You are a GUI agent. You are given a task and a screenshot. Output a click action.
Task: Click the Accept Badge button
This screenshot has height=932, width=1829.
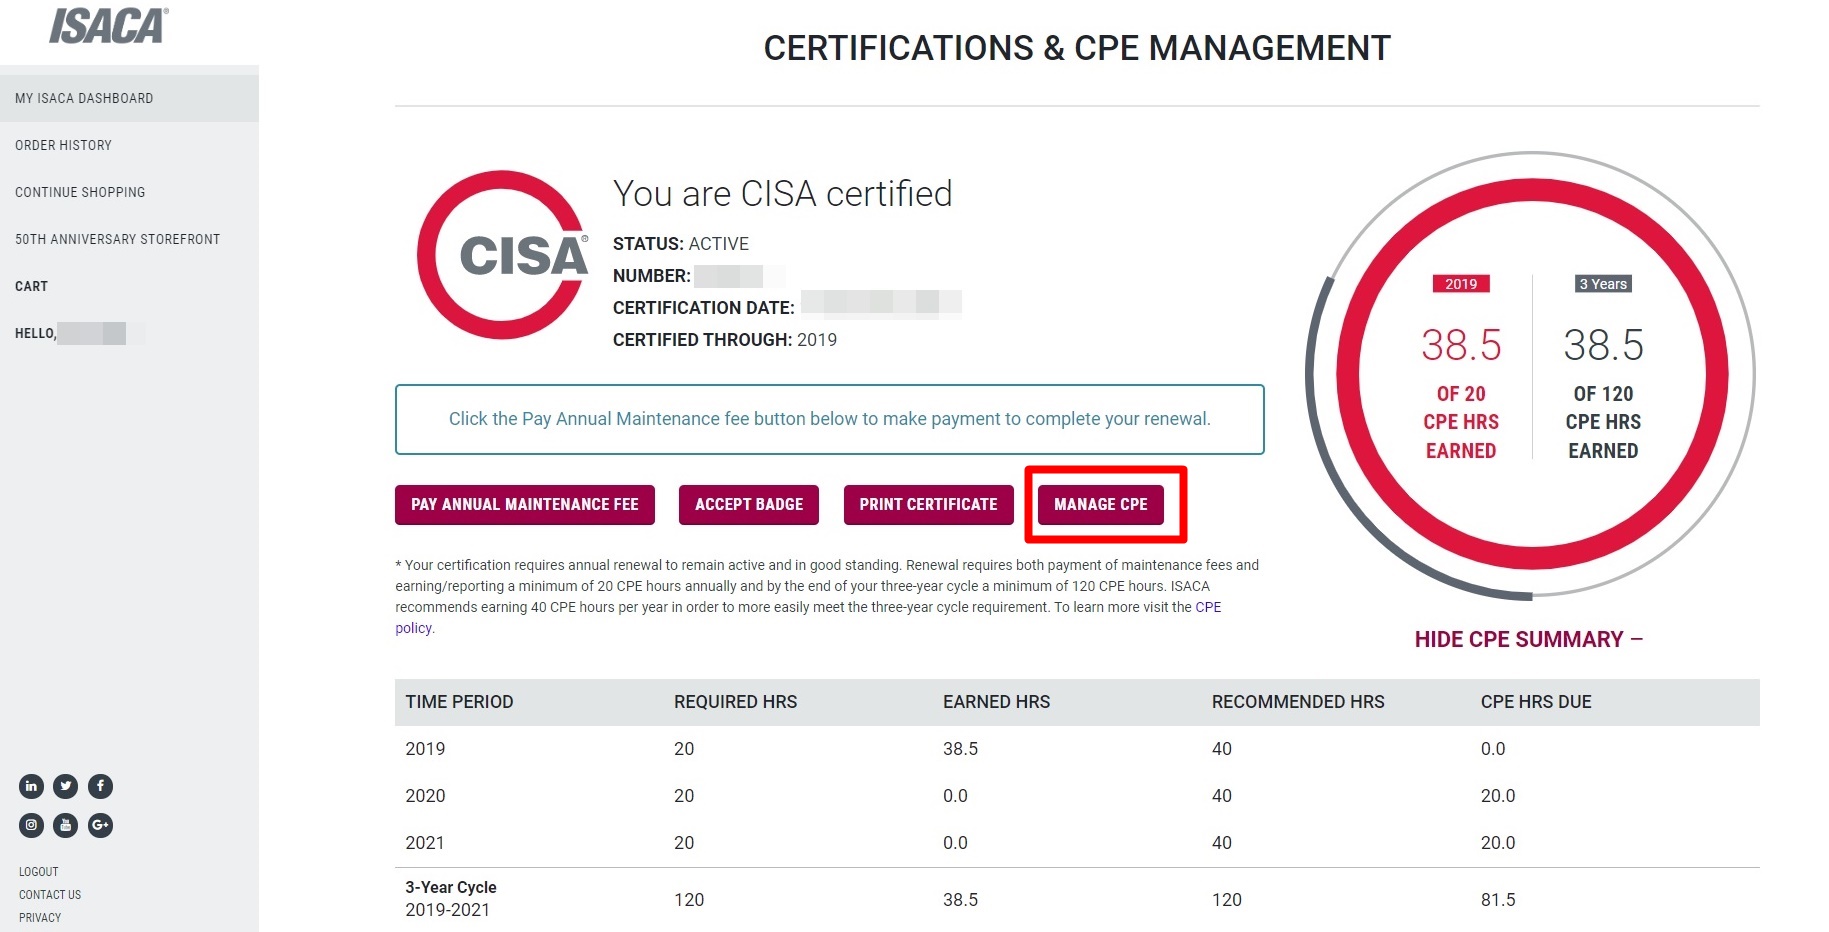click(x=749, y=505)
